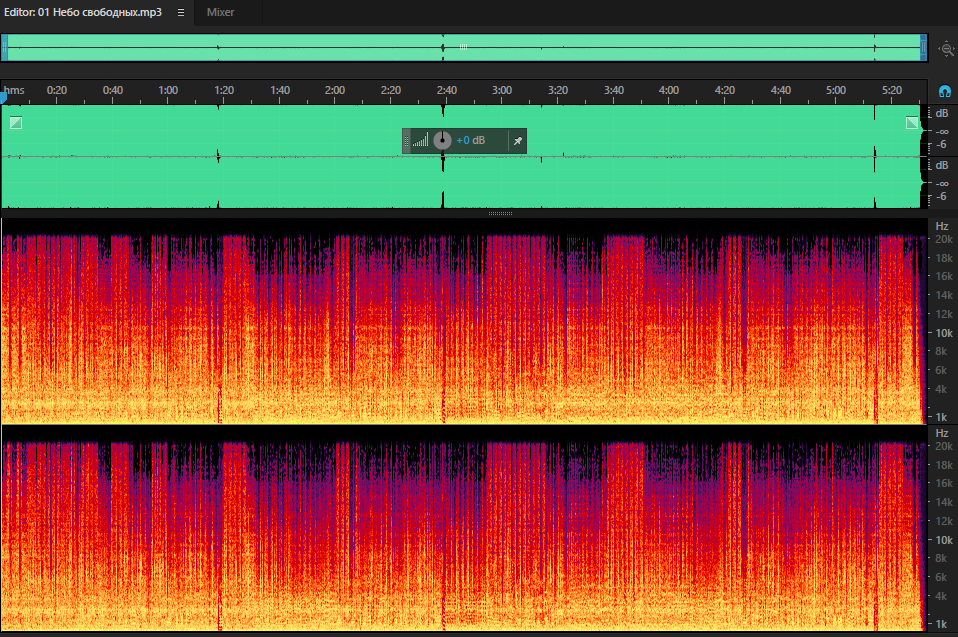The width and height of the screenshot is (958, 637).
Task: Grab the Fade In handle on the waveform
Action: (x=16, y=123)
